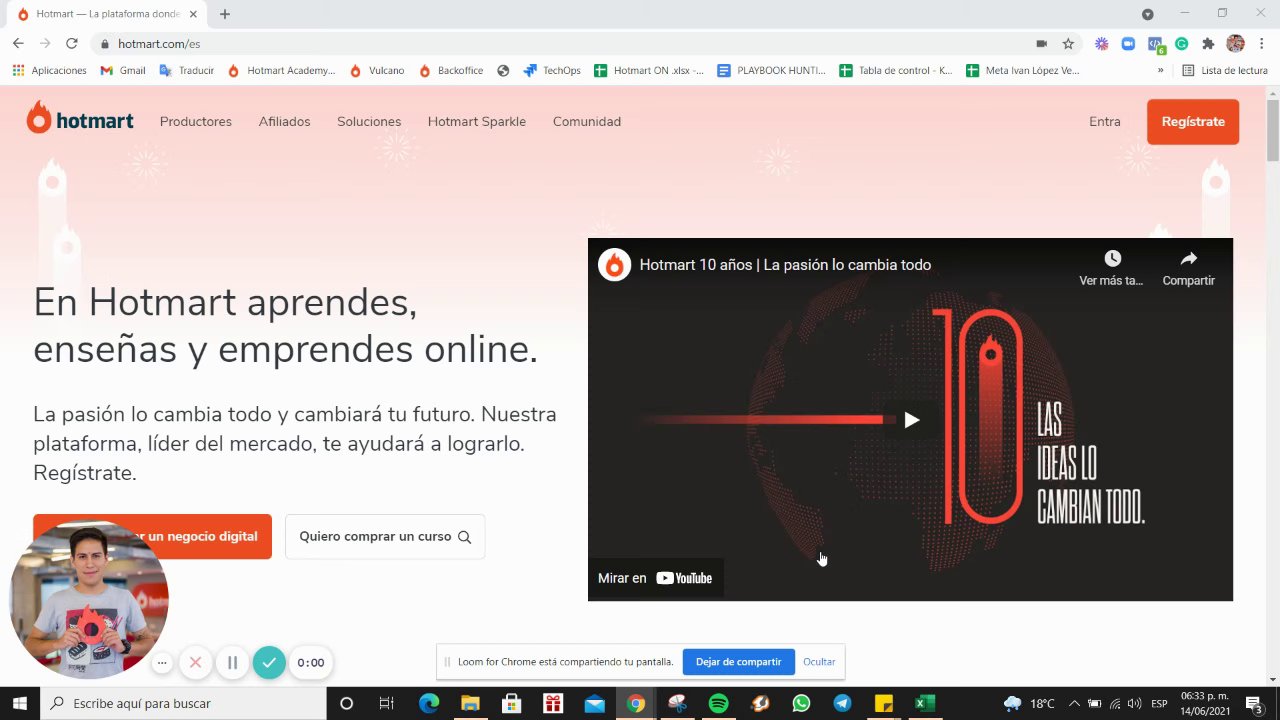The width and height of the screenshot is (1280, 720).
Task: Click the camera icon in the address bar
Action: pos(1041,44)
